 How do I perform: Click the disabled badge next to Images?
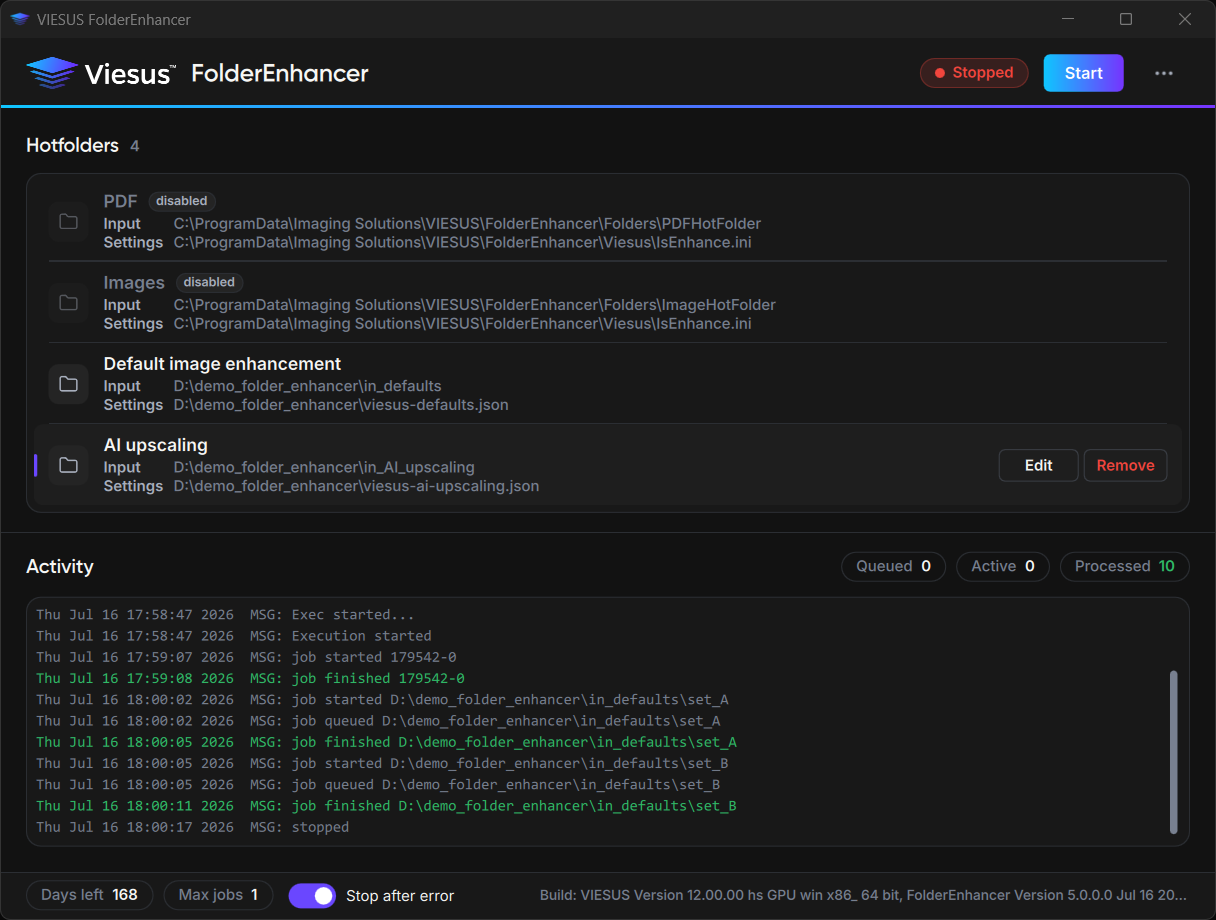click(x=210, y=282)
